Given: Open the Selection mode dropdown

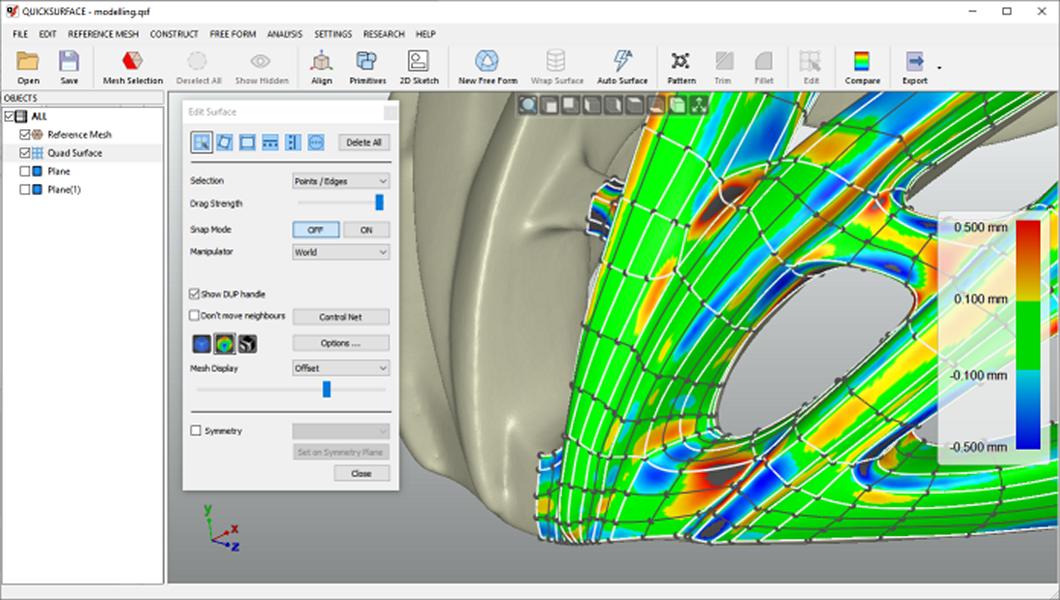Looking at the screenshot, I should point(340,181).
